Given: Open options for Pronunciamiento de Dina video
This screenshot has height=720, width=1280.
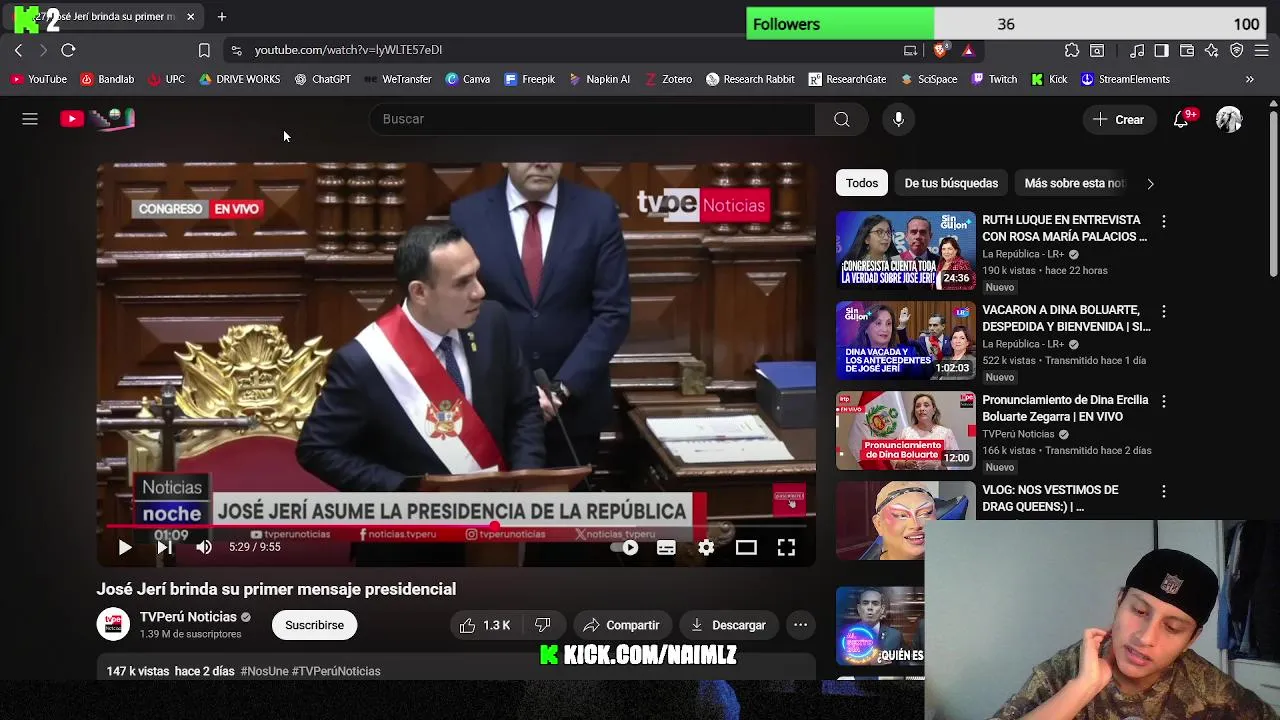Looking at the screenshot, I should 1163,401.
